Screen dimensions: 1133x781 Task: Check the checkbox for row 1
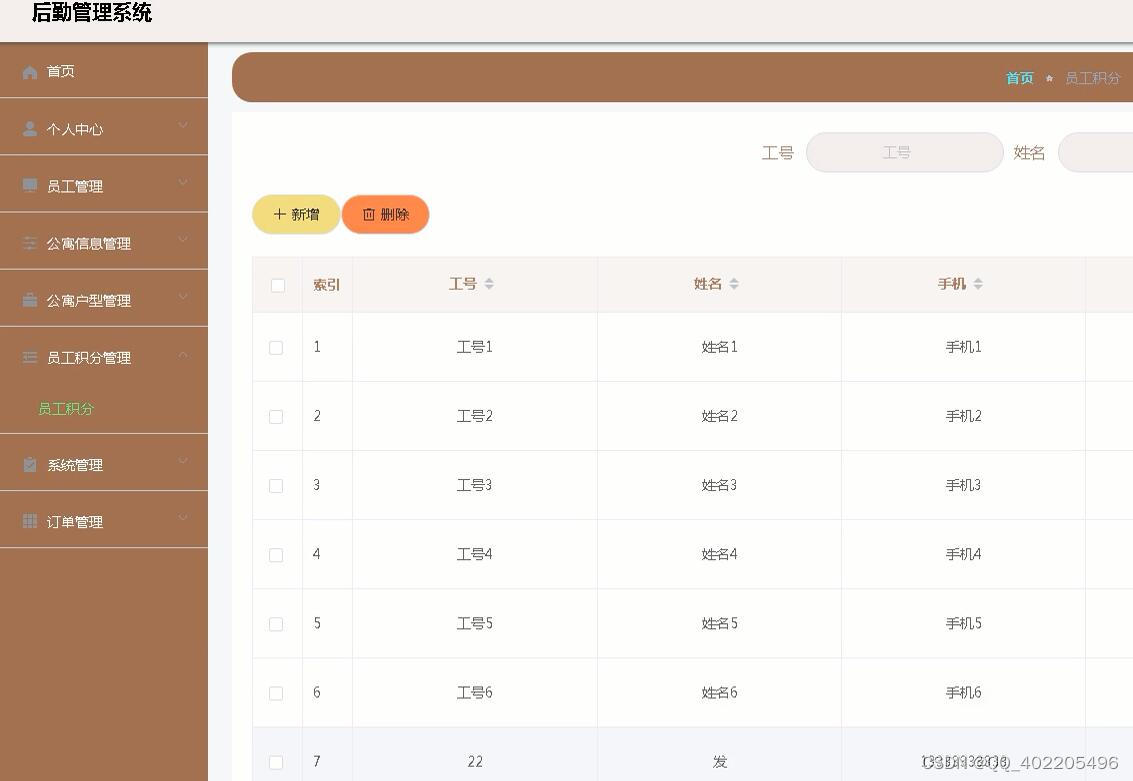coord(276,348)
